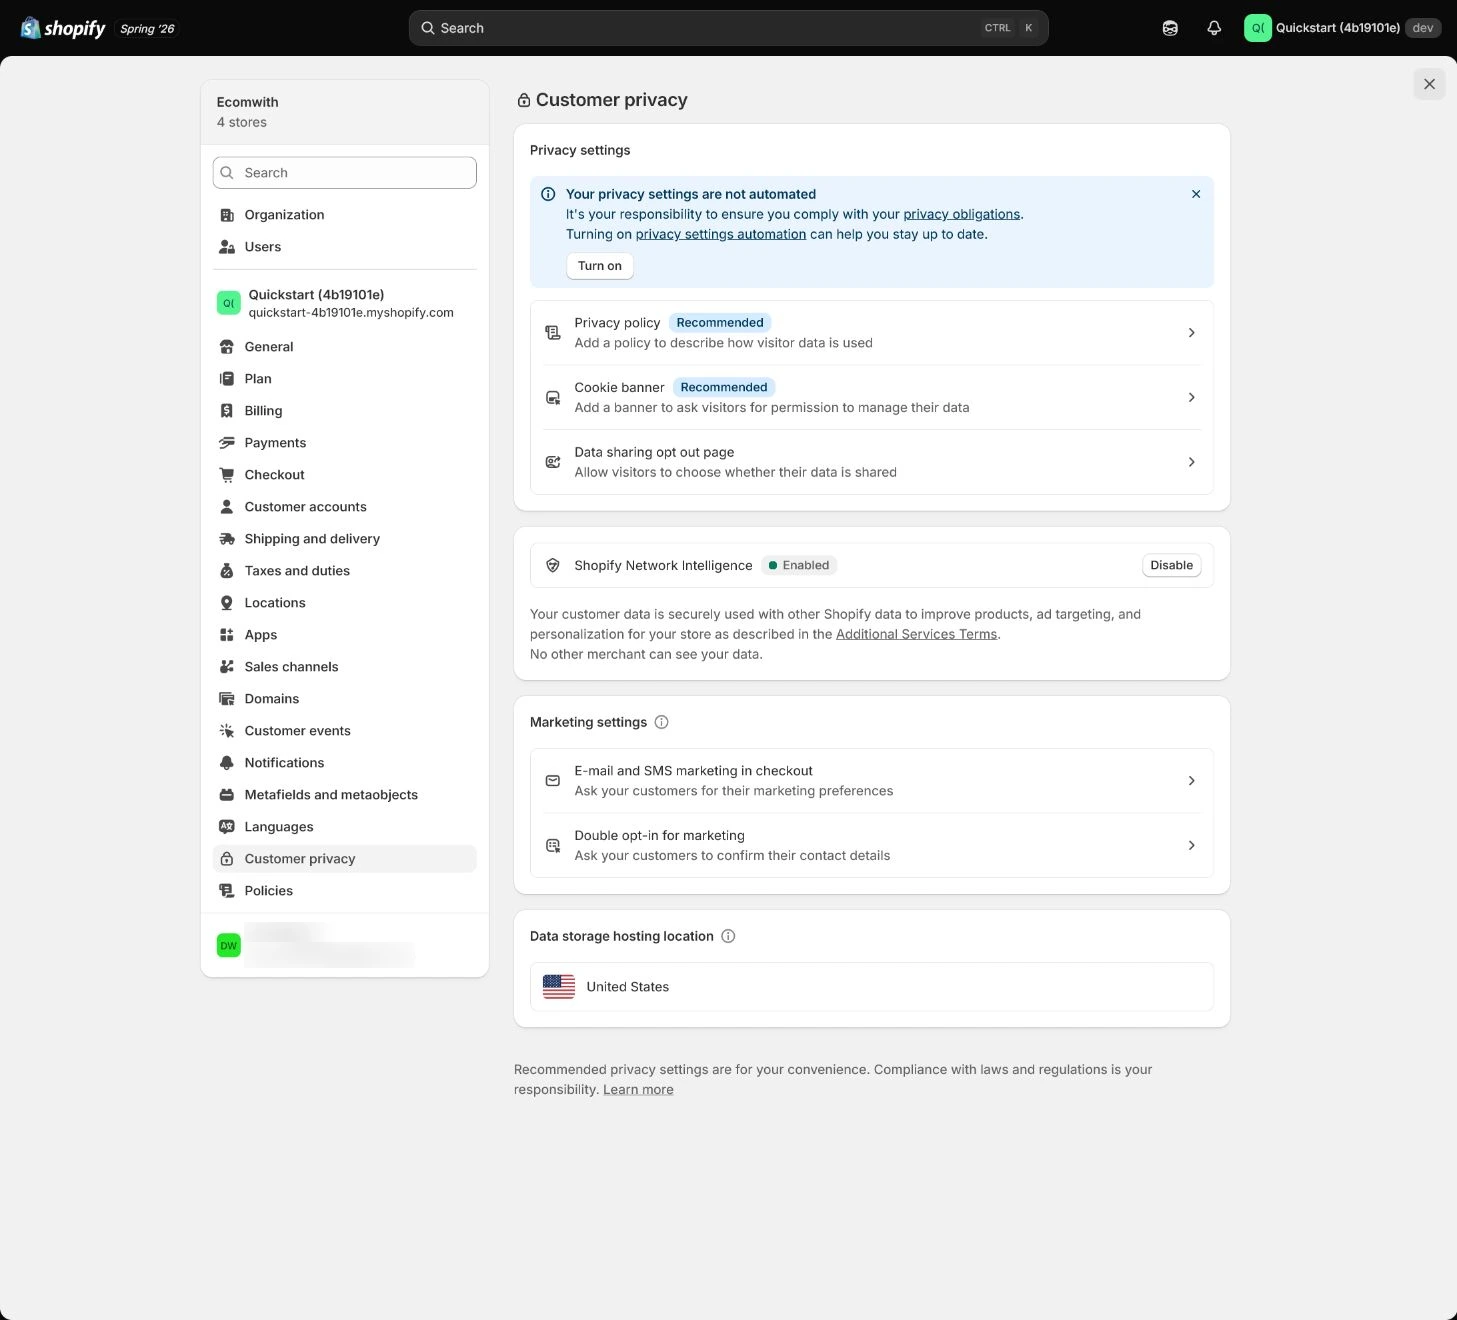The width and height of the screenshot is (1457, 1320).
Task: Click the Taxes and duties icon
Action: pos(227,571)
